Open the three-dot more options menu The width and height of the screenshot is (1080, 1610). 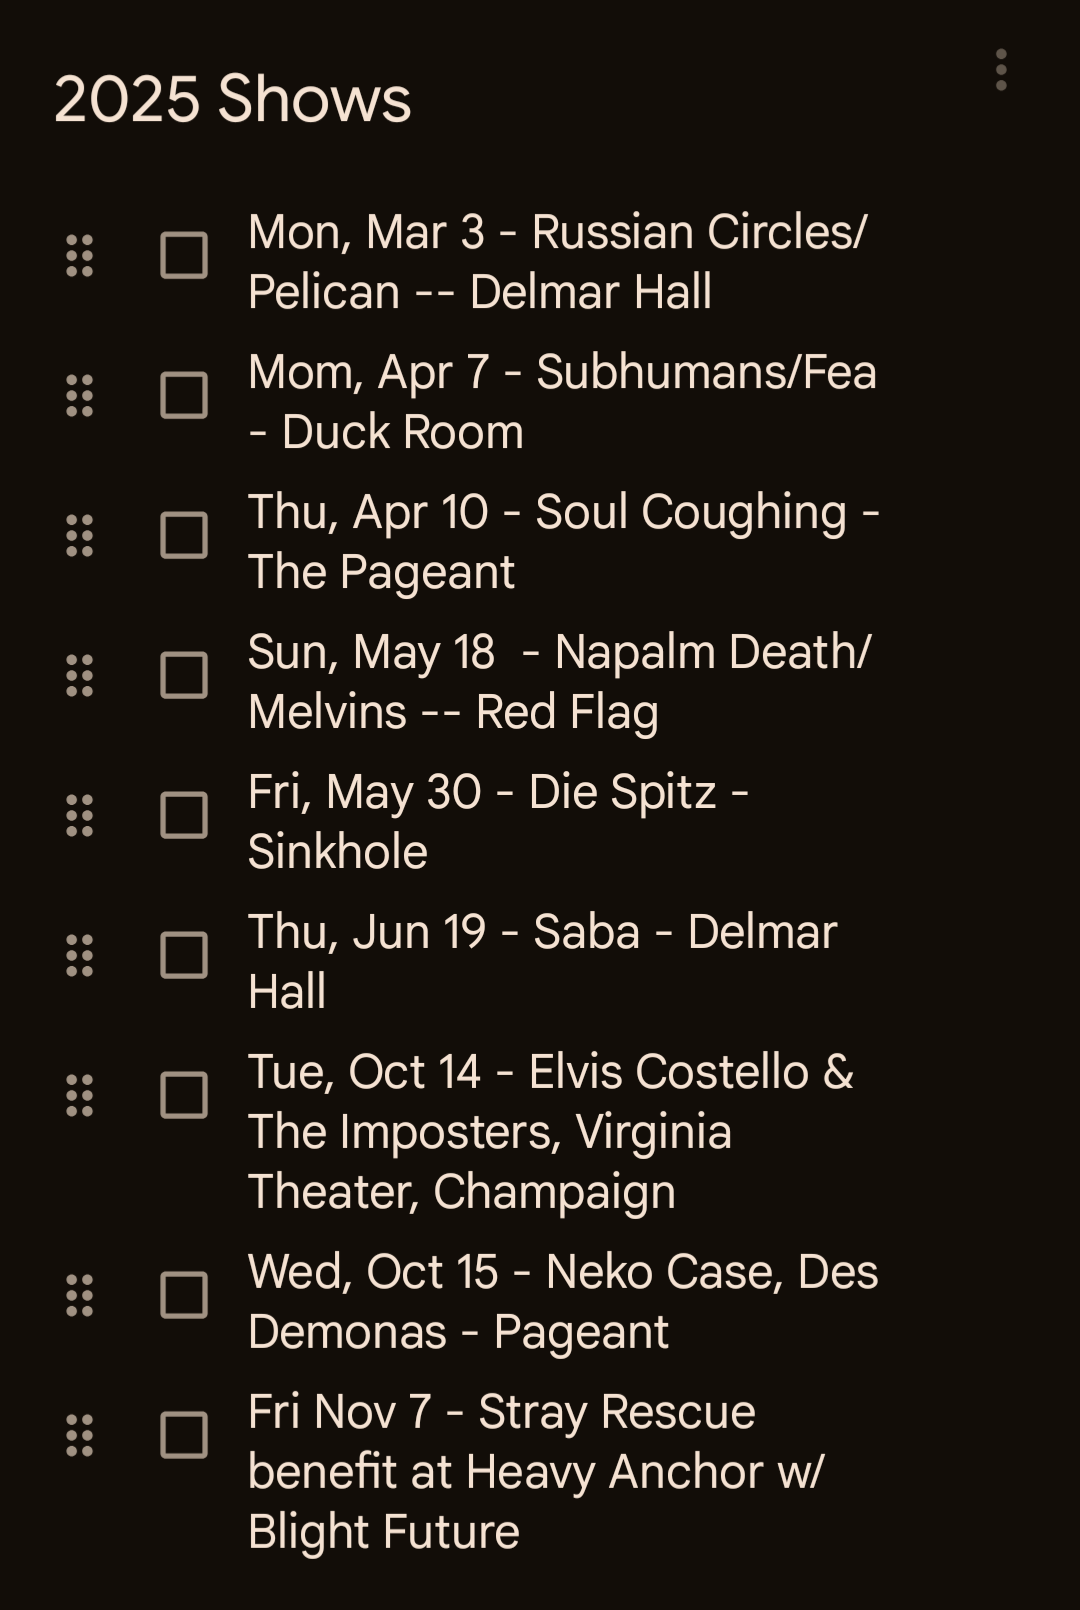(x=1000, y=70)
